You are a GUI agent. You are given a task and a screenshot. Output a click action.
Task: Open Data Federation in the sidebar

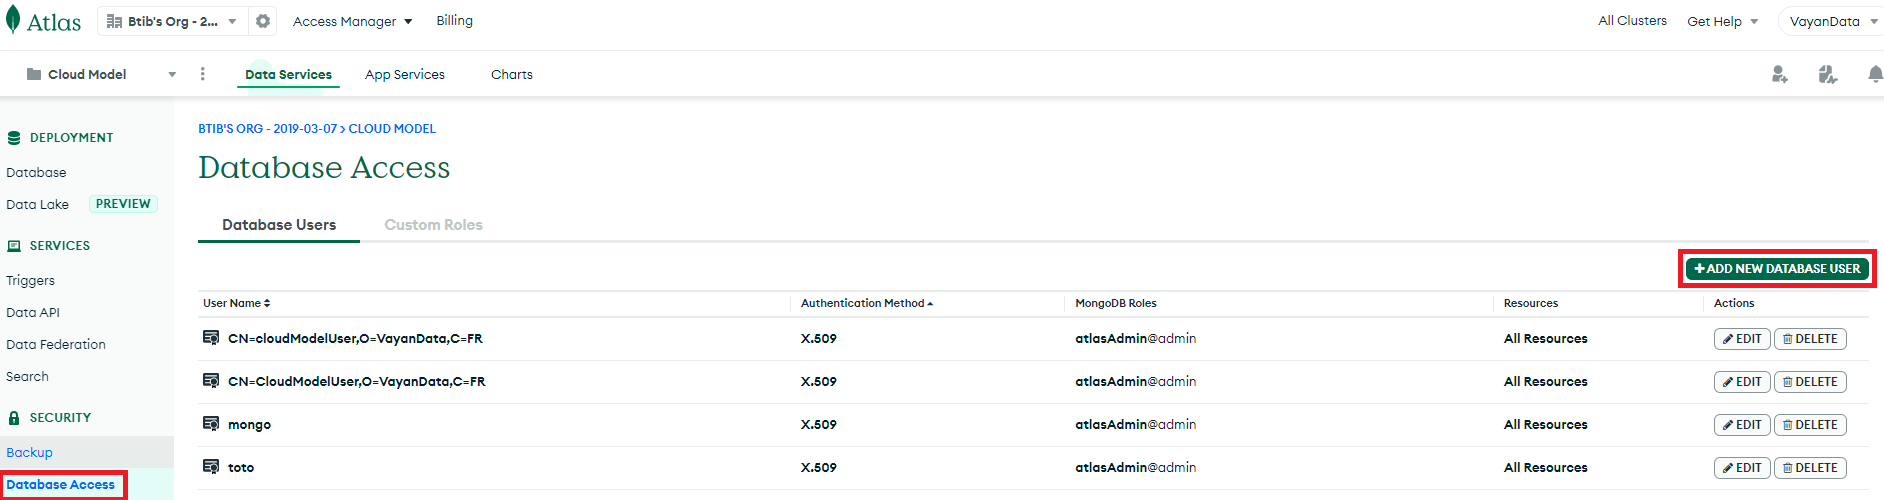click(x=56, y=344)
